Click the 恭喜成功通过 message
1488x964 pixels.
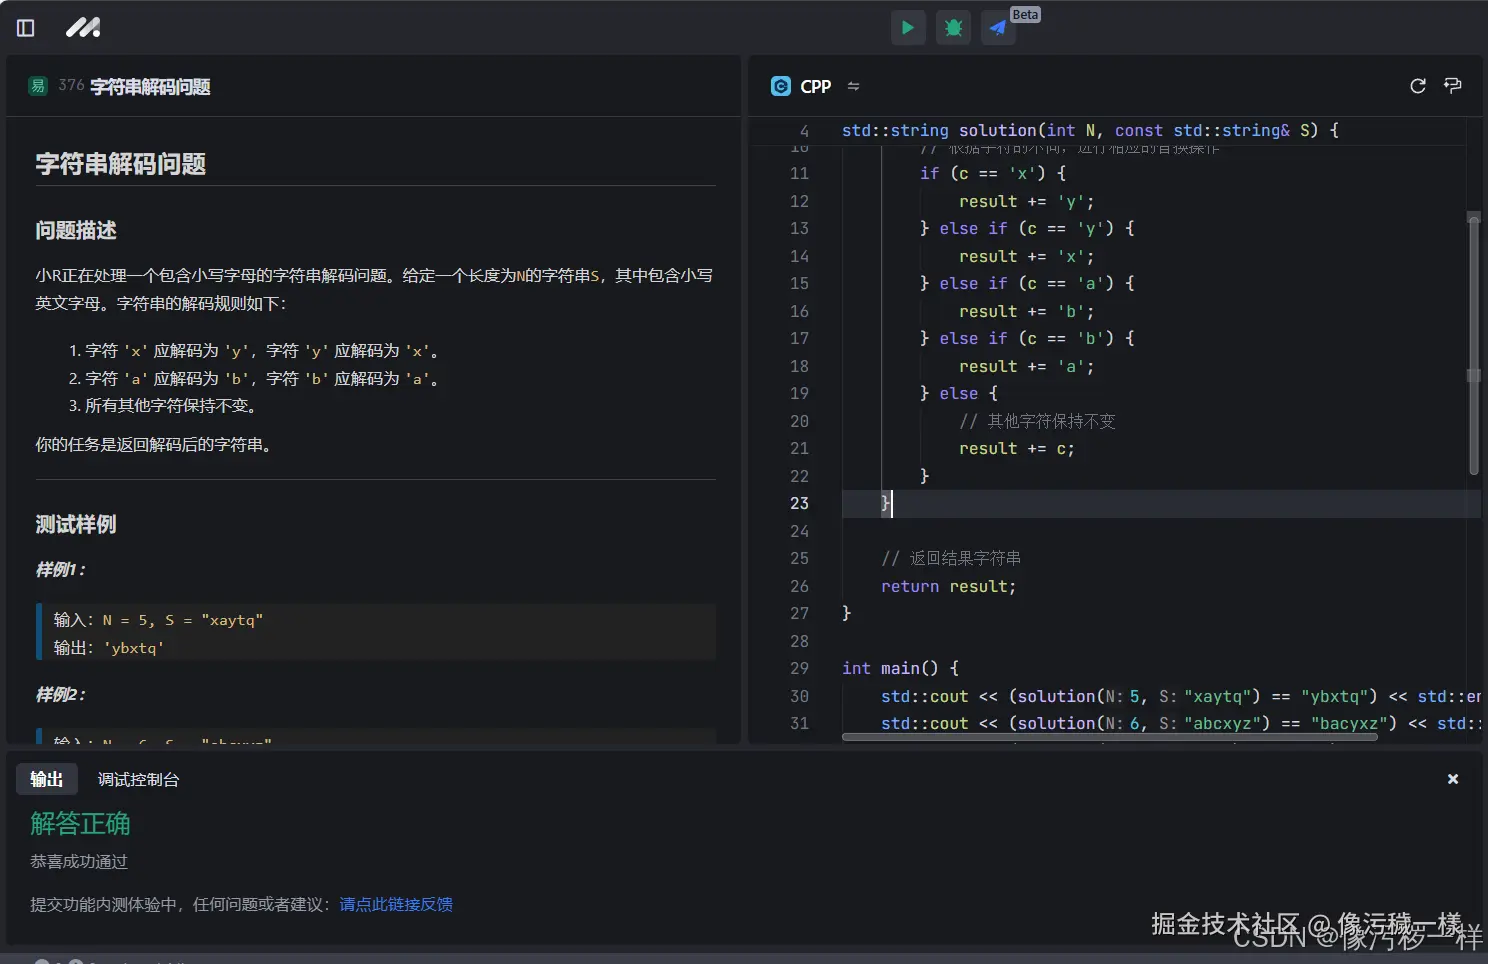click(79, 861)
